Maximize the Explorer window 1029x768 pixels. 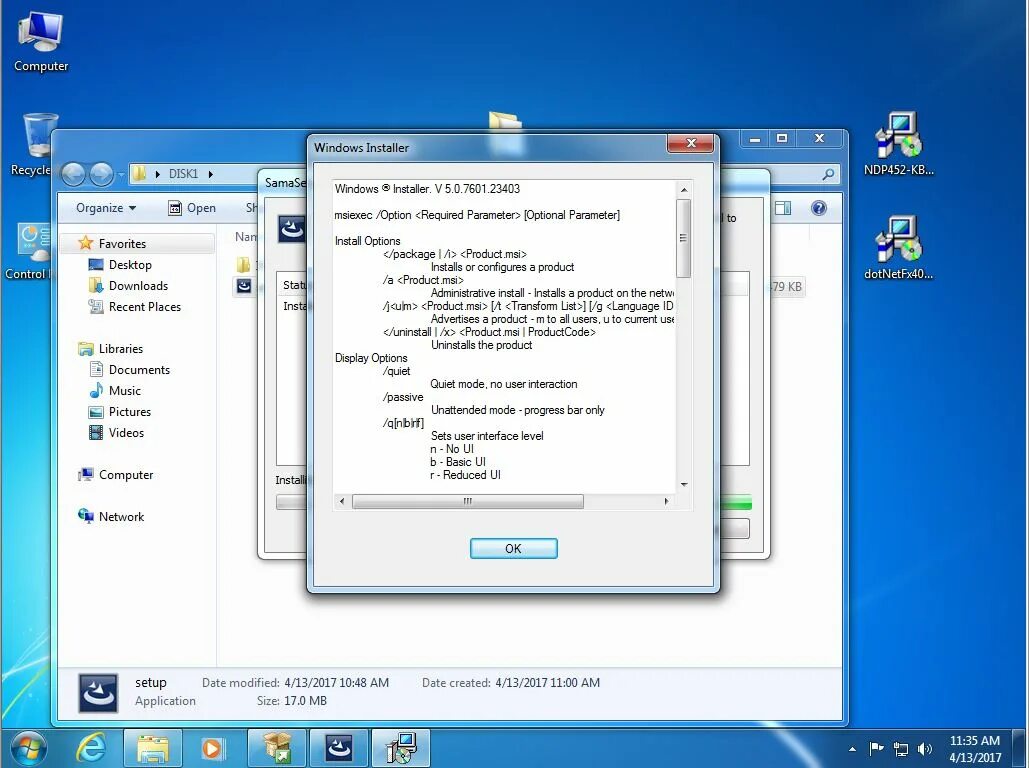(x=782, y=139)
